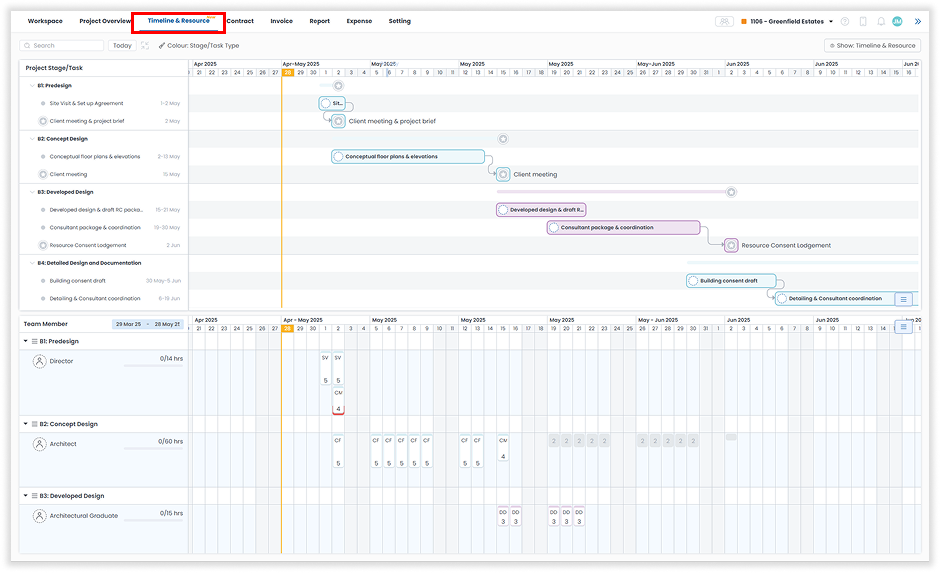Collapse B1: Predesign in Team Member panel
Screen dimensions: 940x573
[26, 341]
